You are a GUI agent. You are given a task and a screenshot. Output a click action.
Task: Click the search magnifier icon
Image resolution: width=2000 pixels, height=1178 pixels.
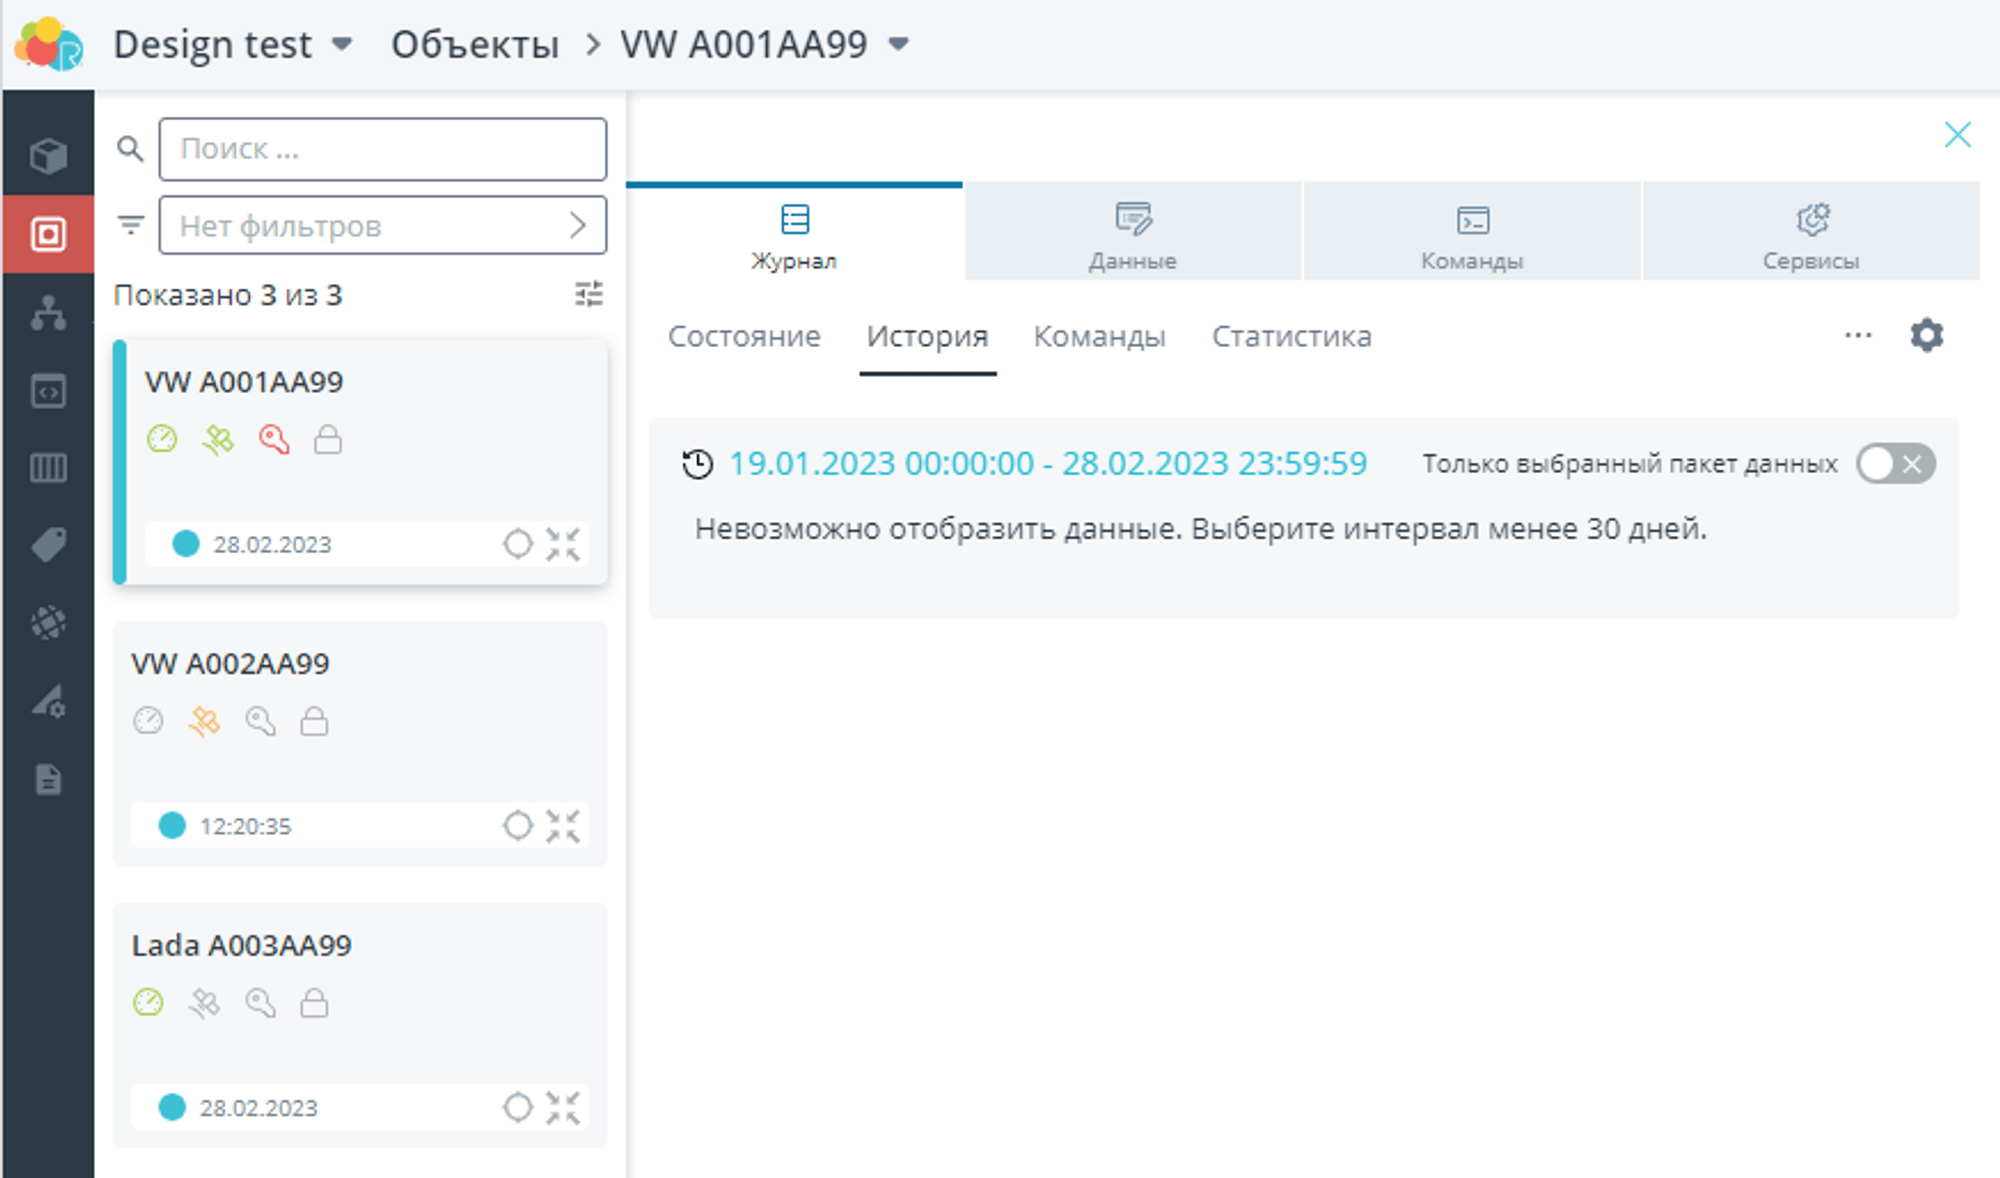point(130,149)
